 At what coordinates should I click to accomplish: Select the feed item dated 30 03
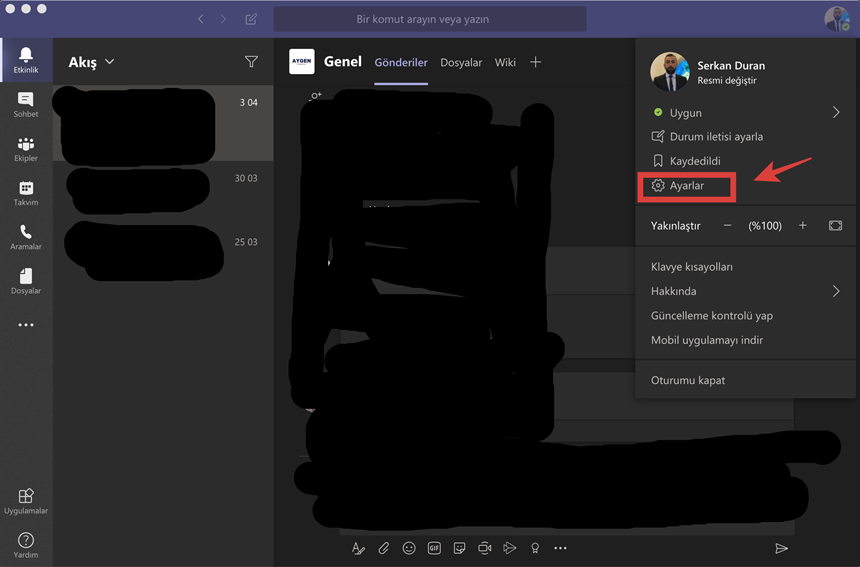point(163,189)
